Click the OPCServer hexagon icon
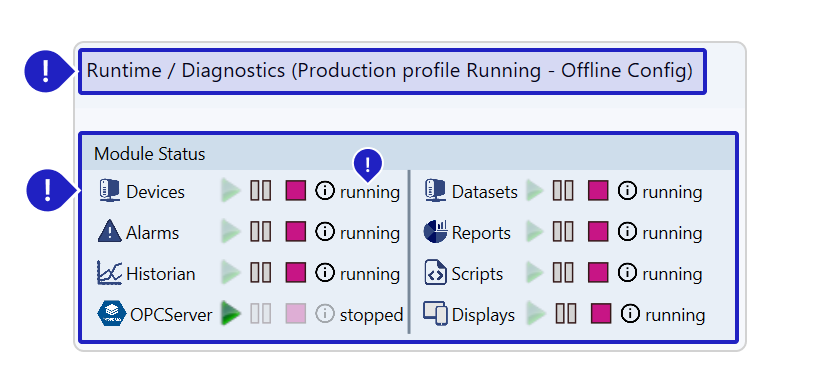Viewport: 825px width, 390px height. click(x=112, y=314)
